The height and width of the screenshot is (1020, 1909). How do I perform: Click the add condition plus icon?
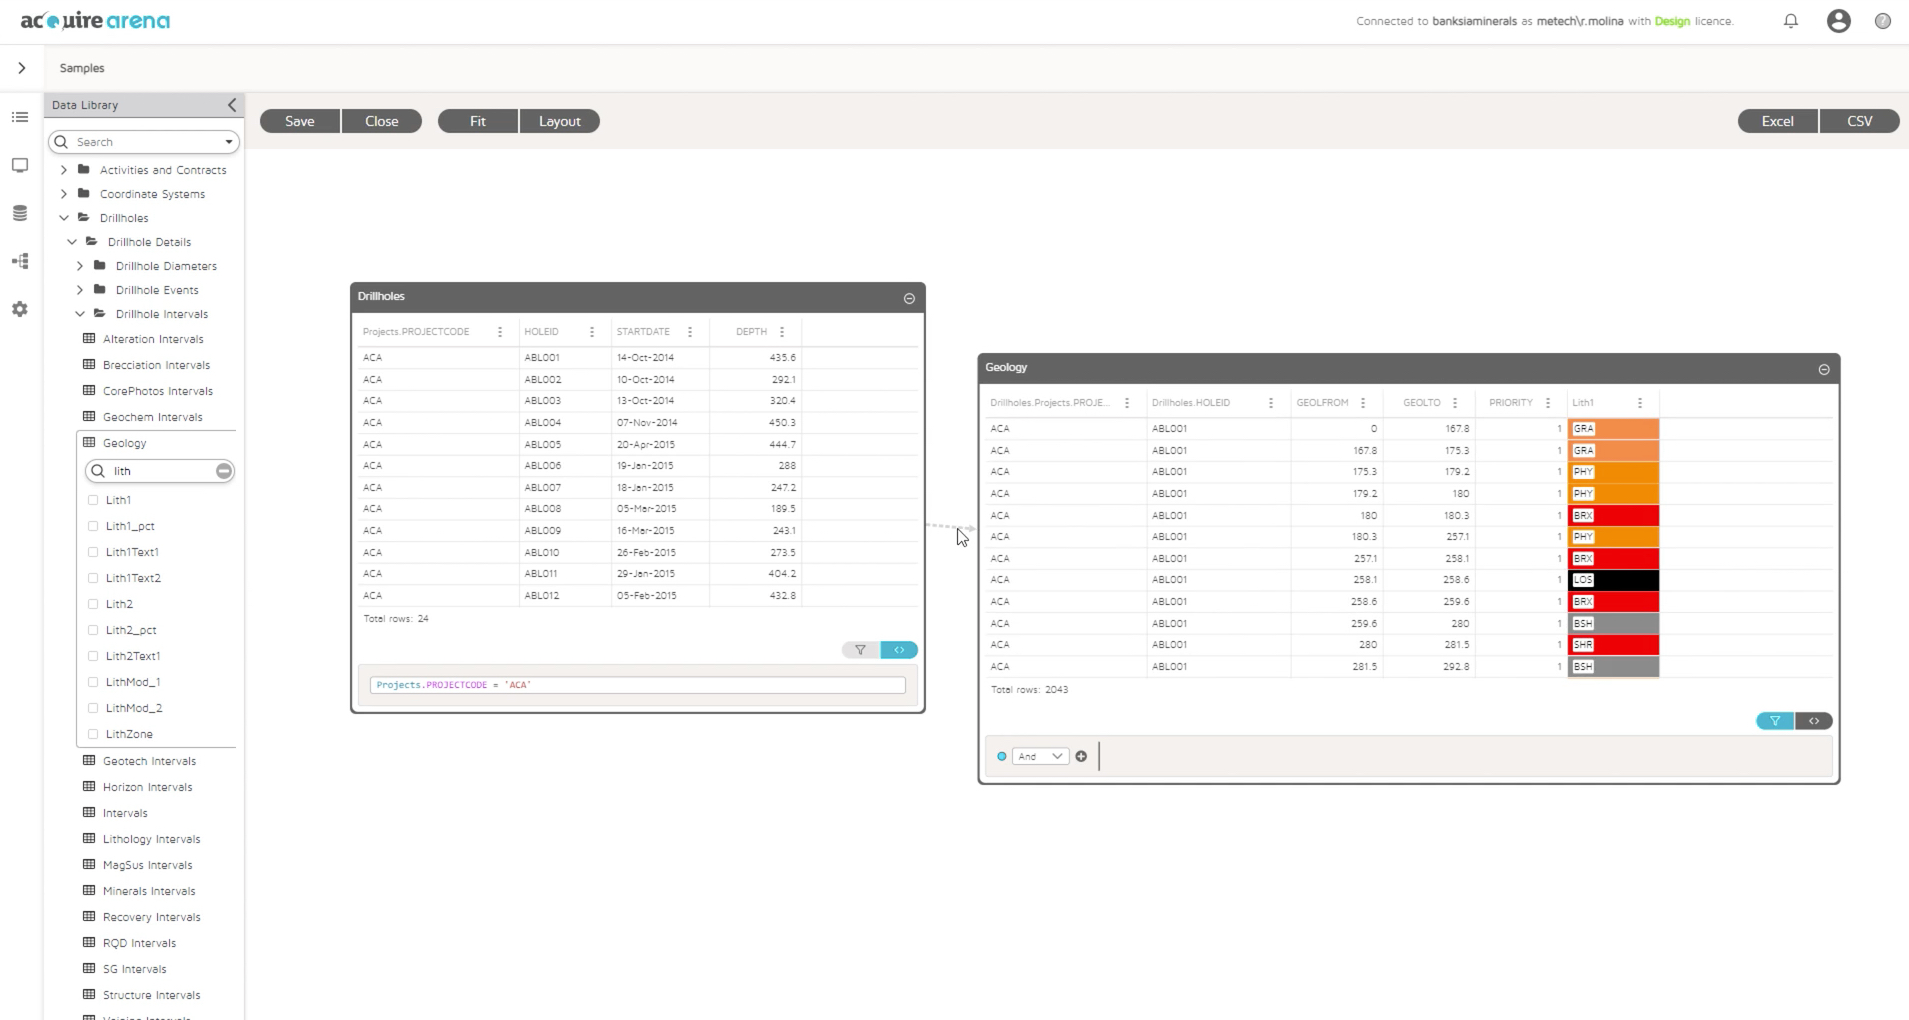pos(1081,757)
